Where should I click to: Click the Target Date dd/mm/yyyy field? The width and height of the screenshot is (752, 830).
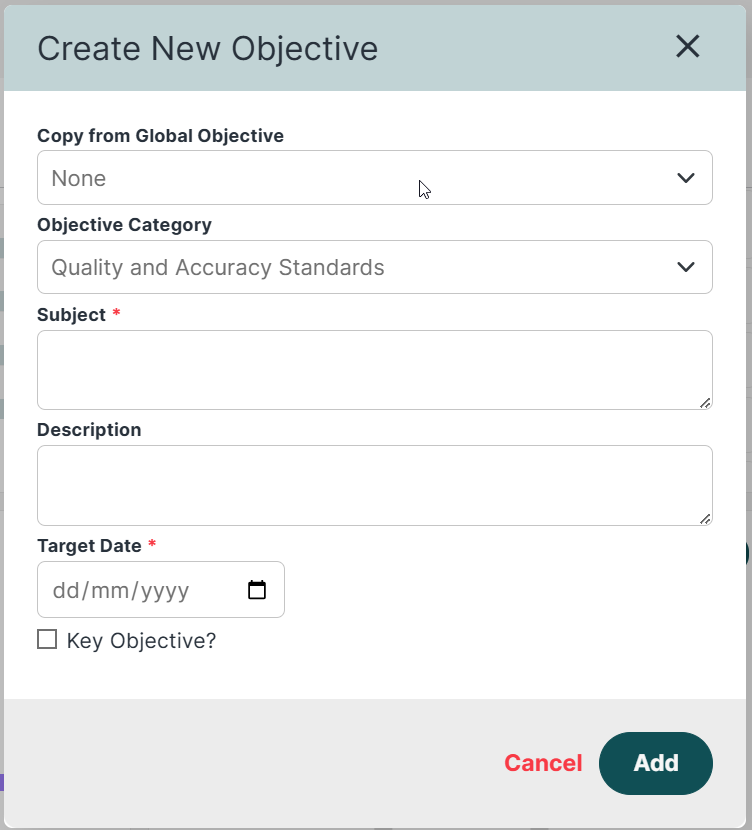(161, 590)
